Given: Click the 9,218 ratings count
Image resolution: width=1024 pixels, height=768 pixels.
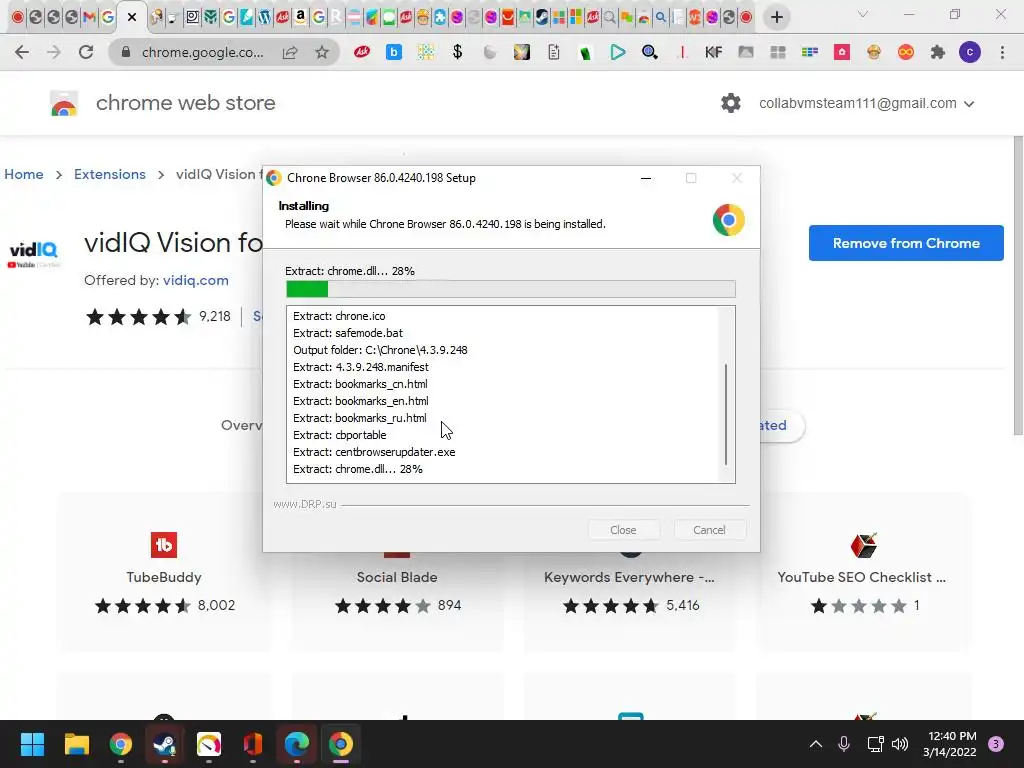Looking at the screenshot, I should (x=215, y=317).
